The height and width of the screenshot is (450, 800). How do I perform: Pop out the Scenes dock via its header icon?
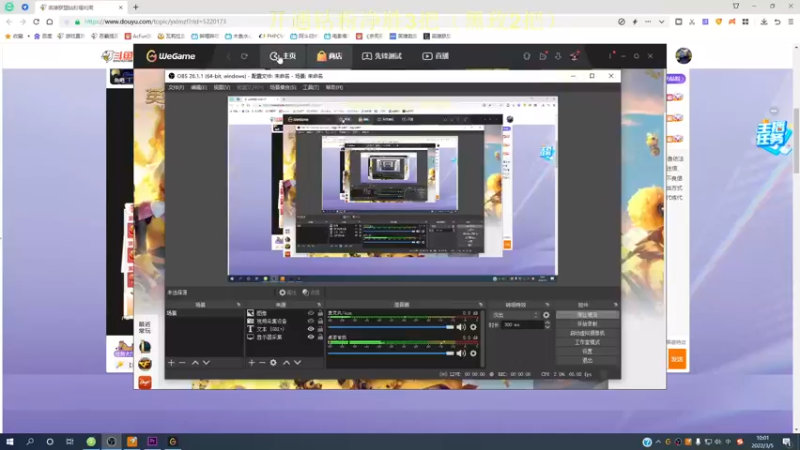pyautogui.click(x=238, y=305)
